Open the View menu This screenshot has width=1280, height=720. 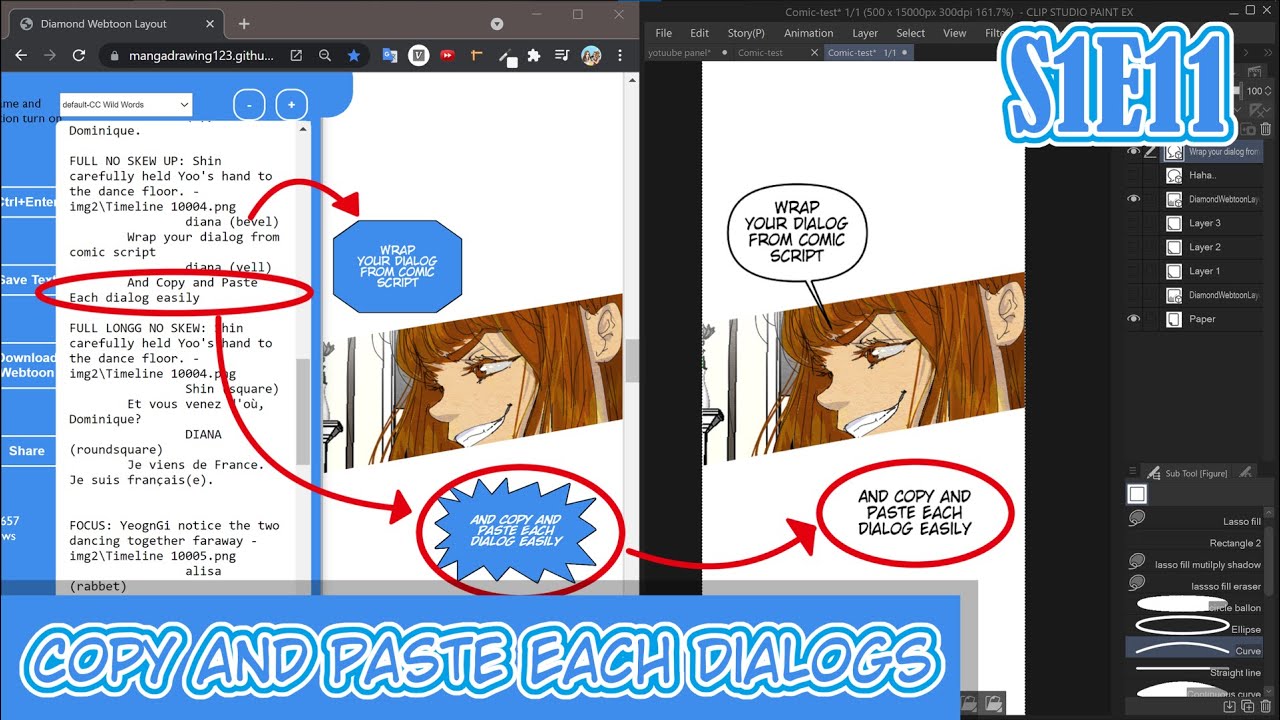(955, 33)
